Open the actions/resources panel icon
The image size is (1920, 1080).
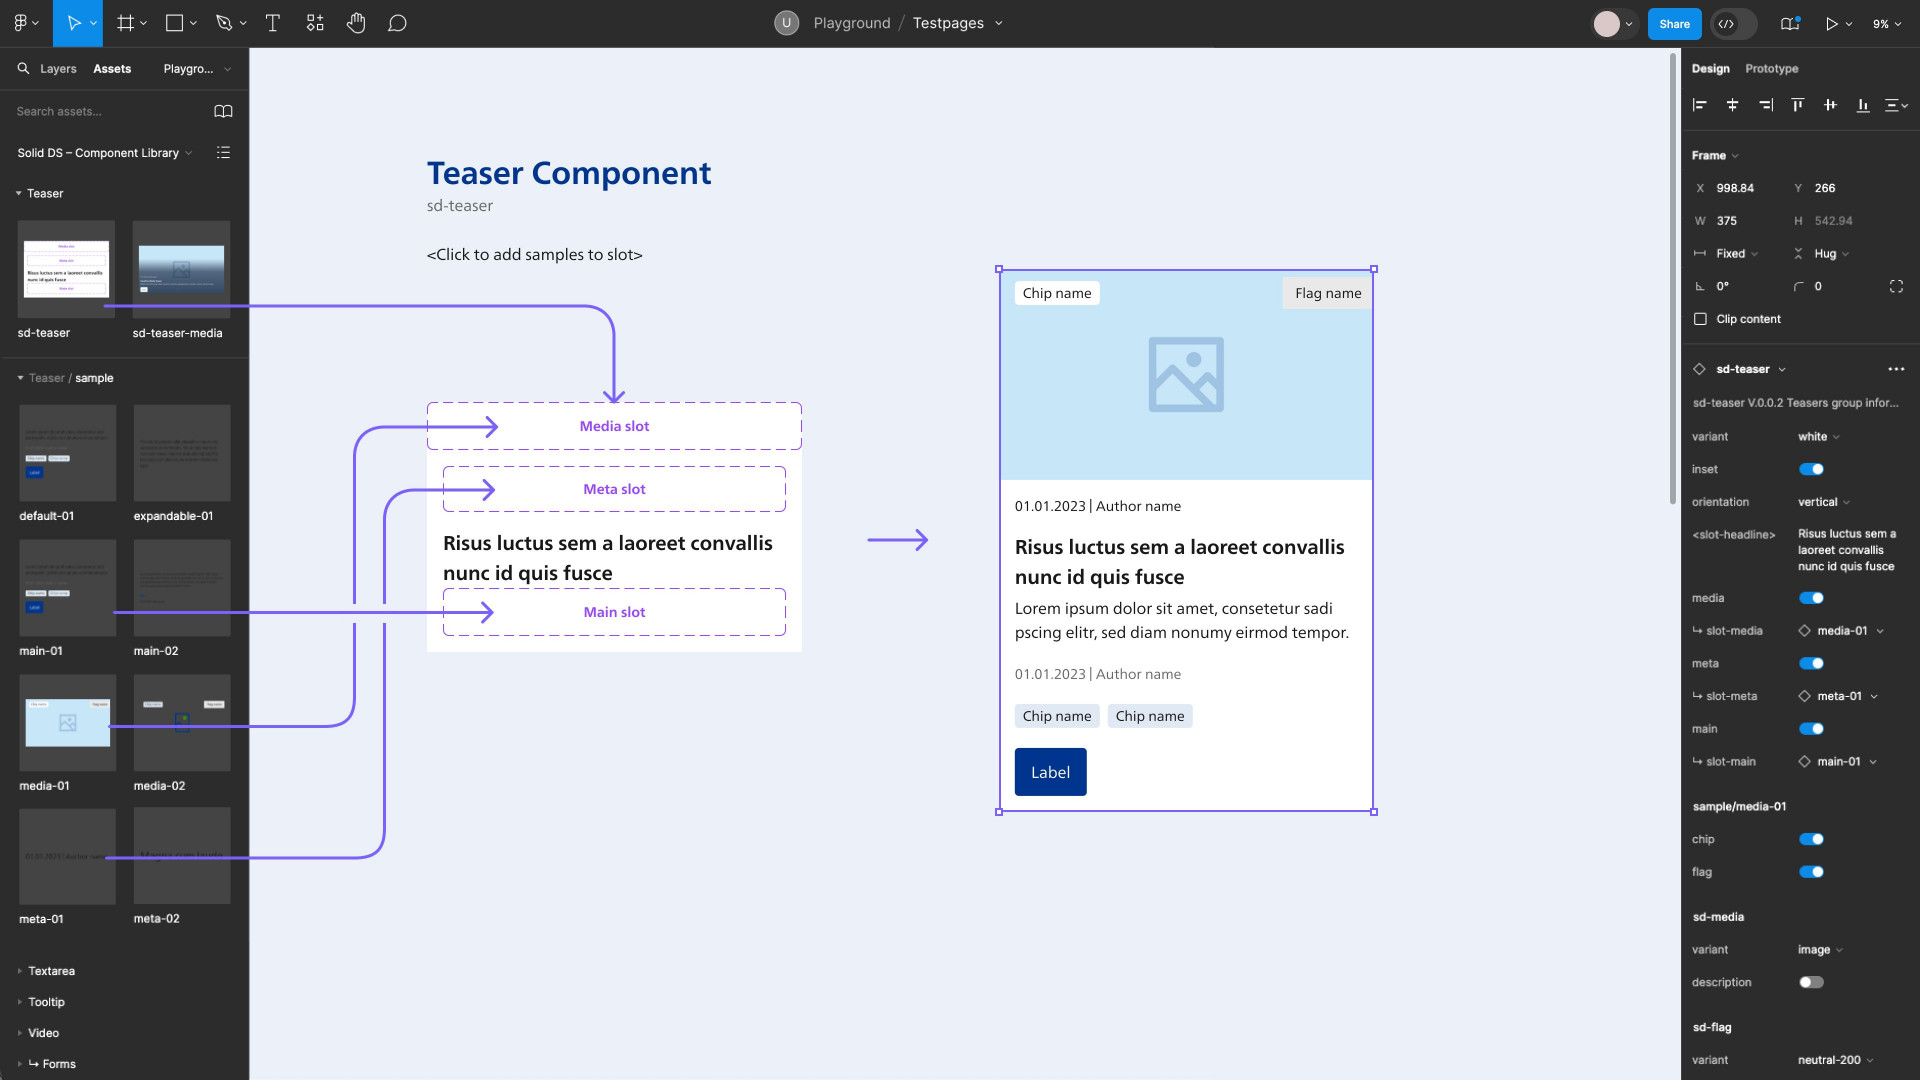click(314, 22)
